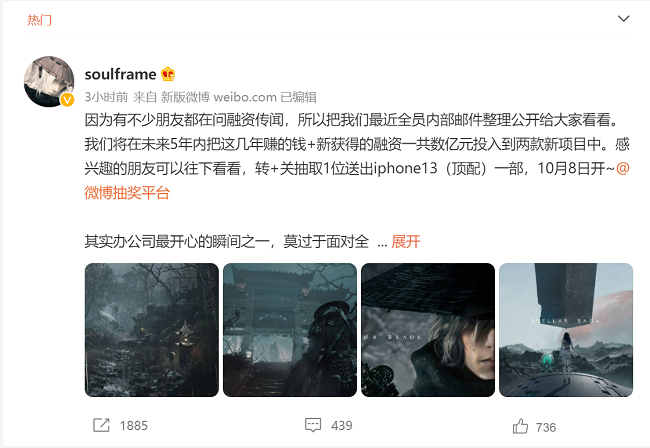The image size is (650, 448).
Task: Click the 3小时前 post timestamp
Action: point(107,97)
